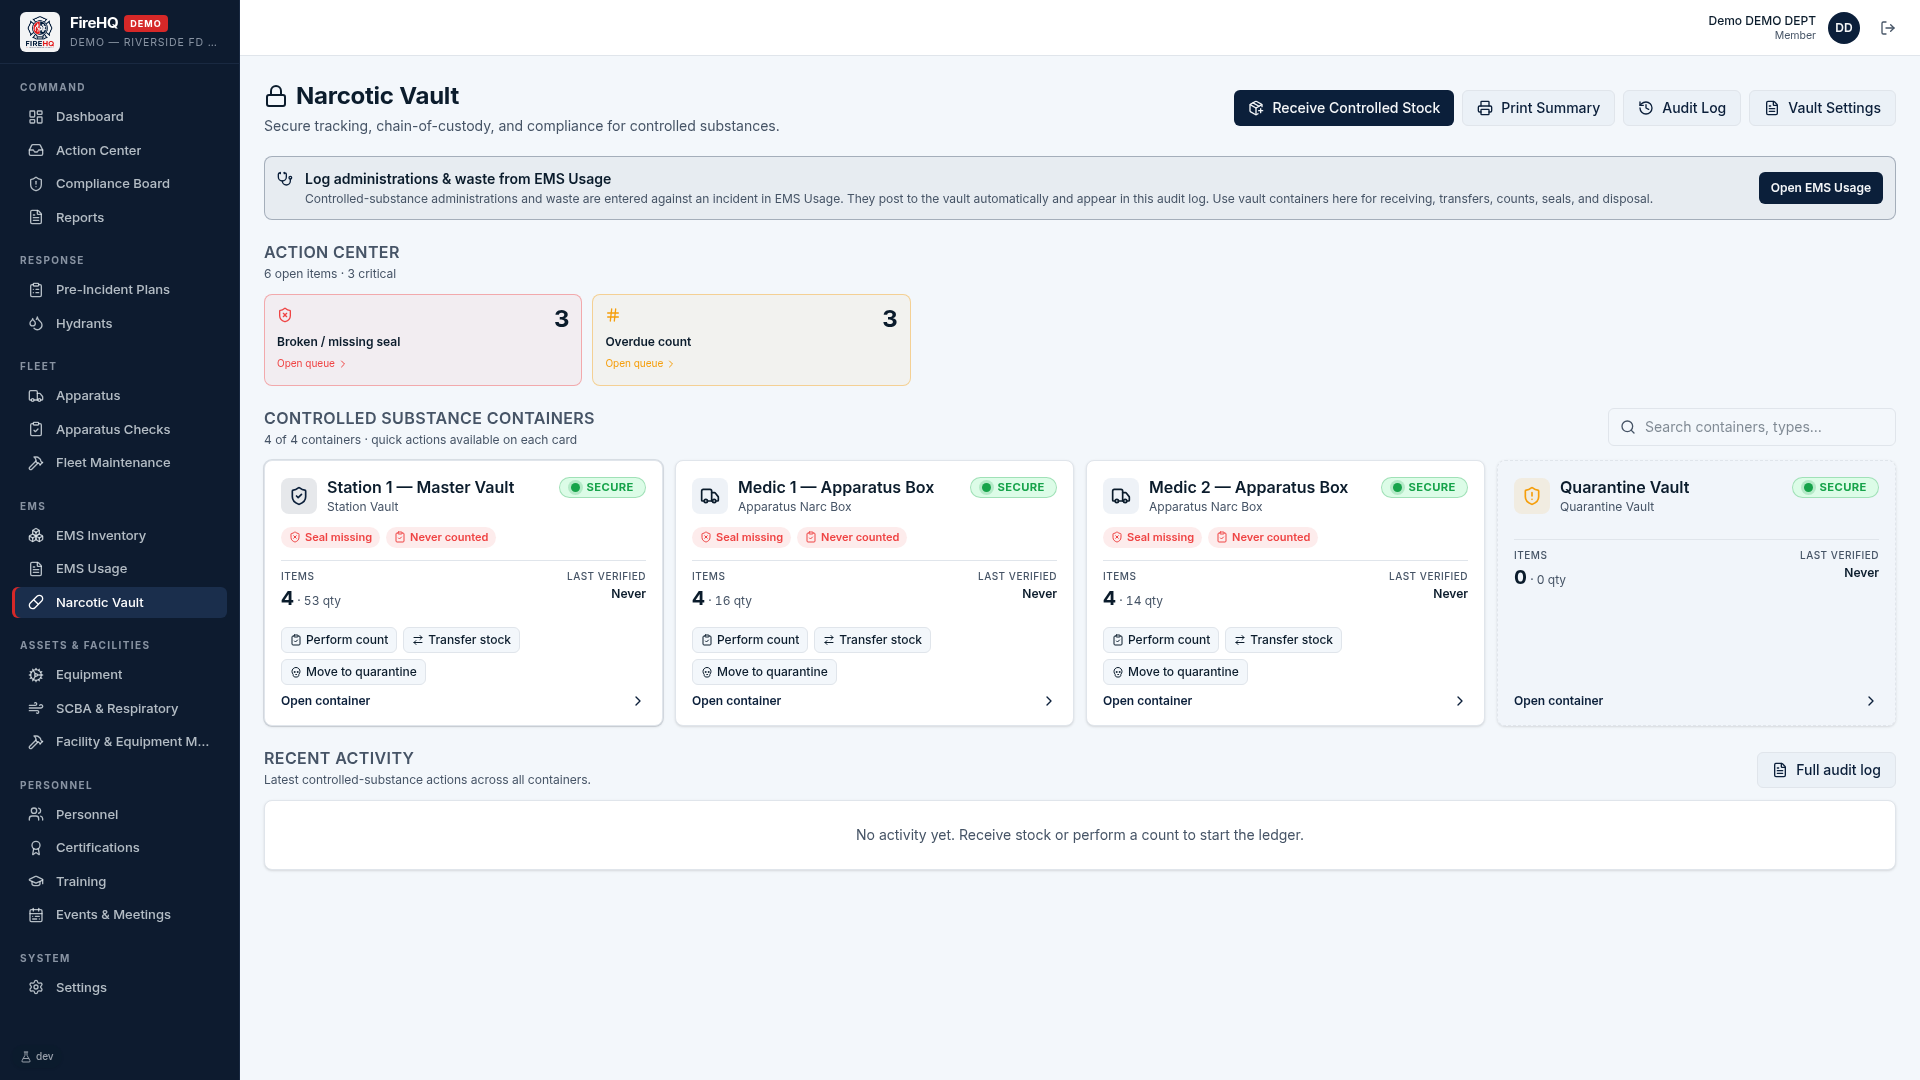The image size is (1920, 1080).
Task: Click the shield icon on the Station 1 Master Vault card
Action: click(x=299, y=496)
